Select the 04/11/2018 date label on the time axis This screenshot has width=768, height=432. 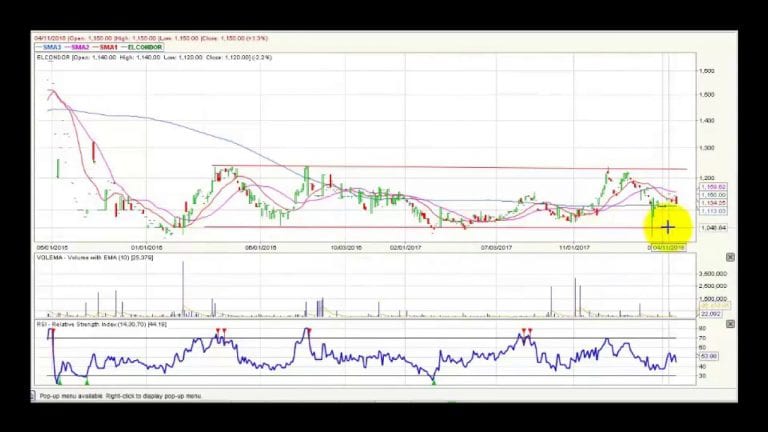[668, 248]
